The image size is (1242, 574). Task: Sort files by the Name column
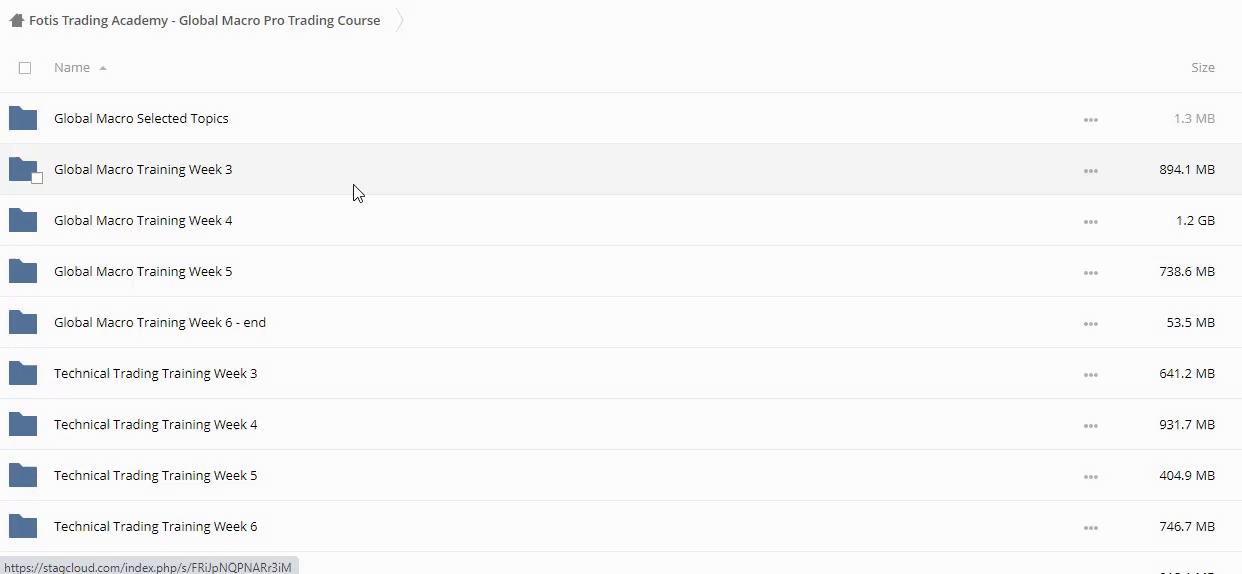click(72, 68)
